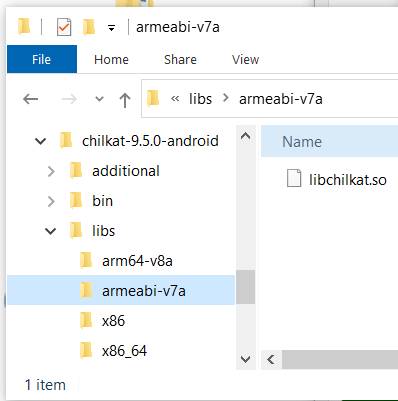Click libs in the address bar
Viewport: 398px width, 401px height.
click(200, 99)
